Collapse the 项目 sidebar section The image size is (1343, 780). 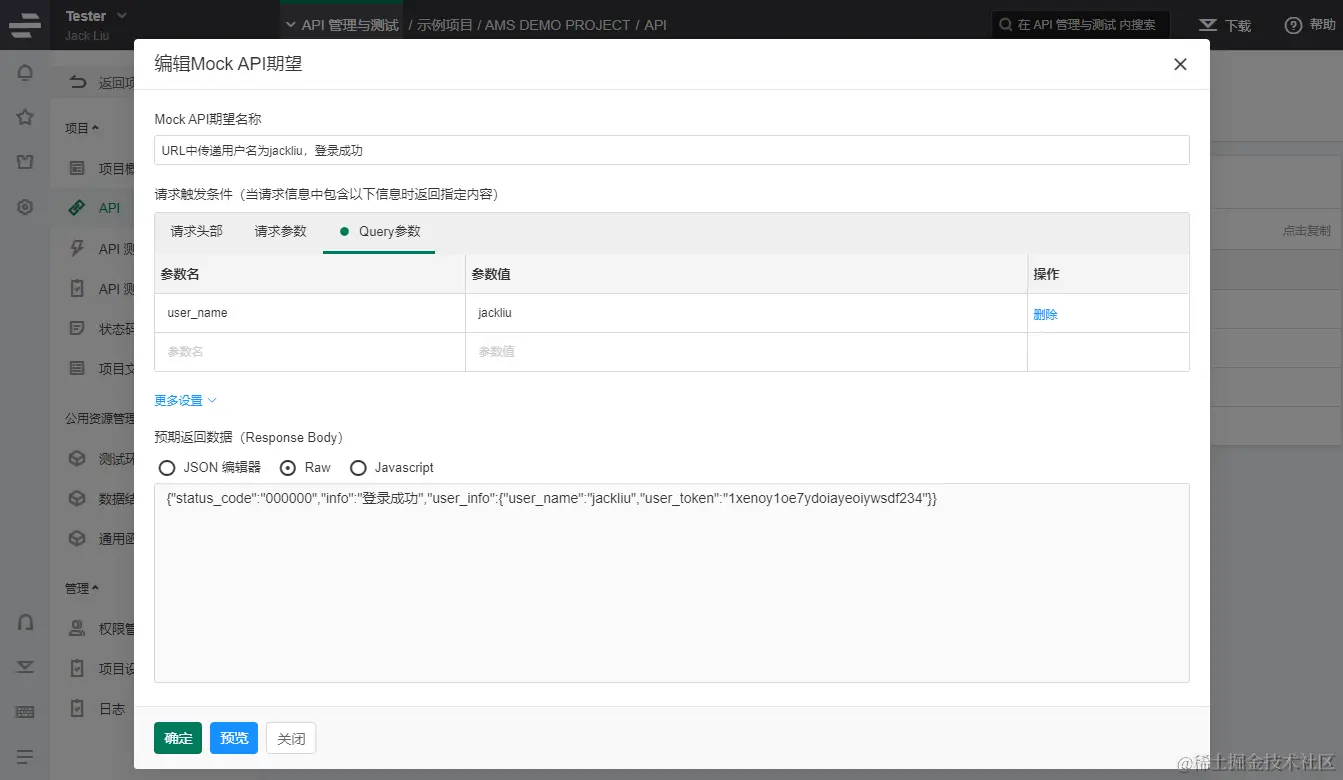point(82,128)
